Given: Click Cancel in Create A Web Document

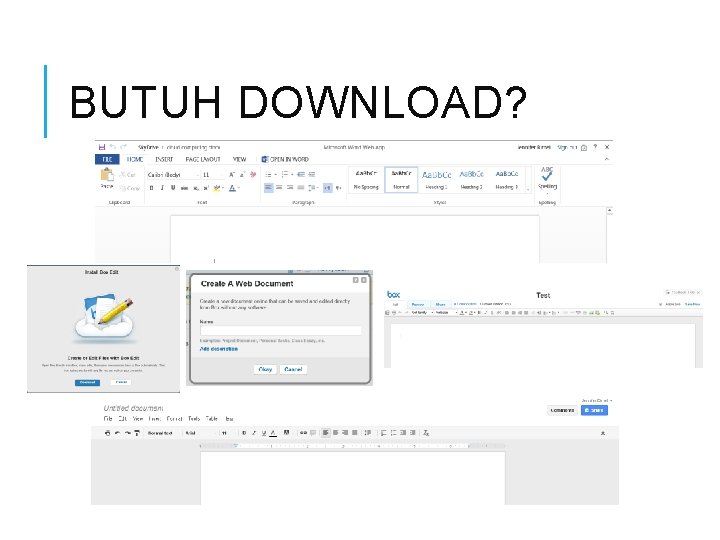Looking at the screenshot, I should click(x=293, y=369).
